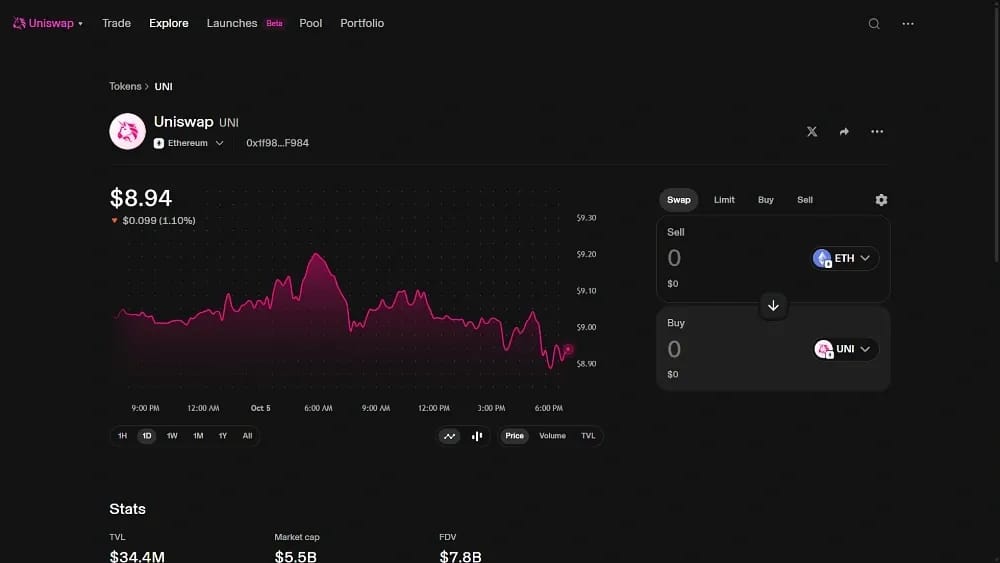Go back to Tokens breadcrumb
This screenshot has height=563, width=1000.
[125, 86]
